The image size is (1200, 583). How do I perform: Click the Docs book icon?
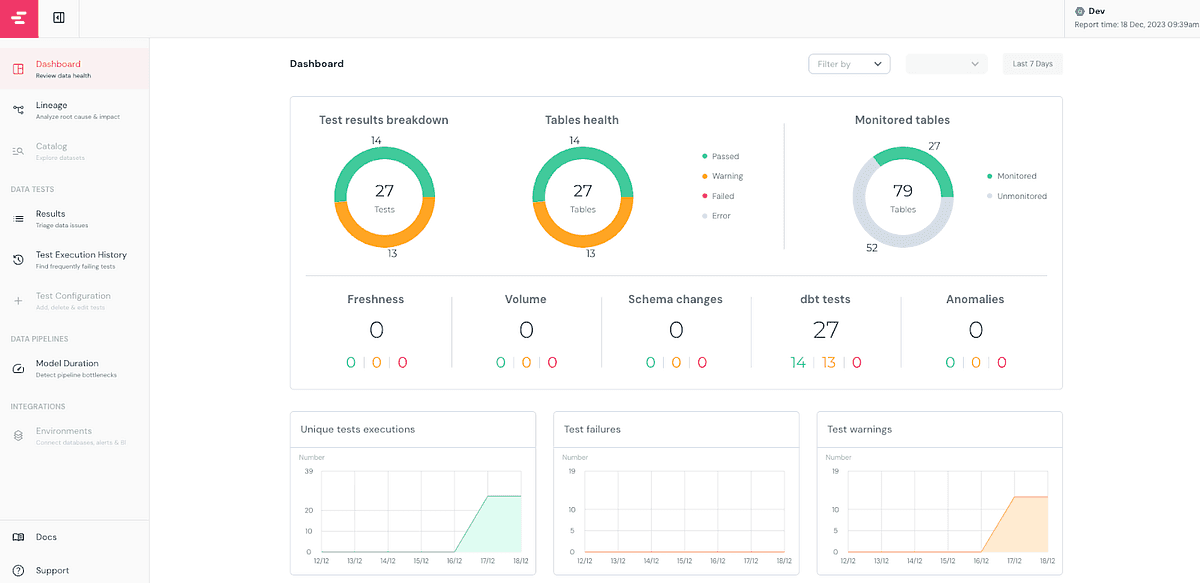click(x=18, y=537)
